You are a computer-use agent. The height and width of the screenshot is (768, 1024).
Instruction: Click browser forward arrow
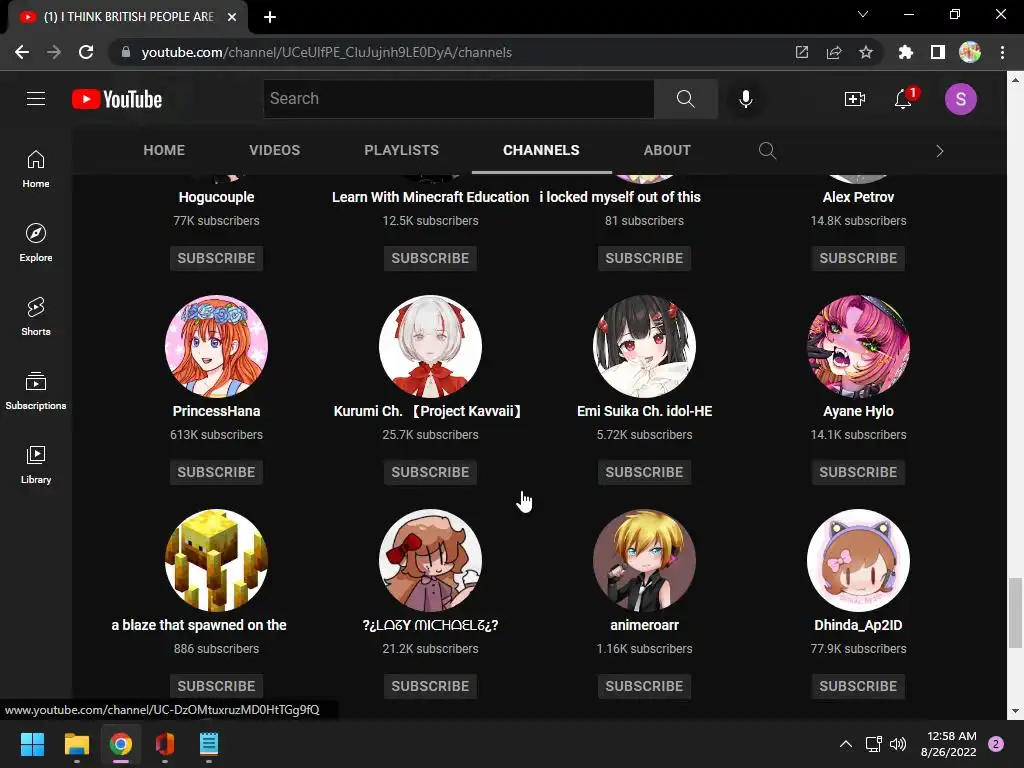[54, 52]
